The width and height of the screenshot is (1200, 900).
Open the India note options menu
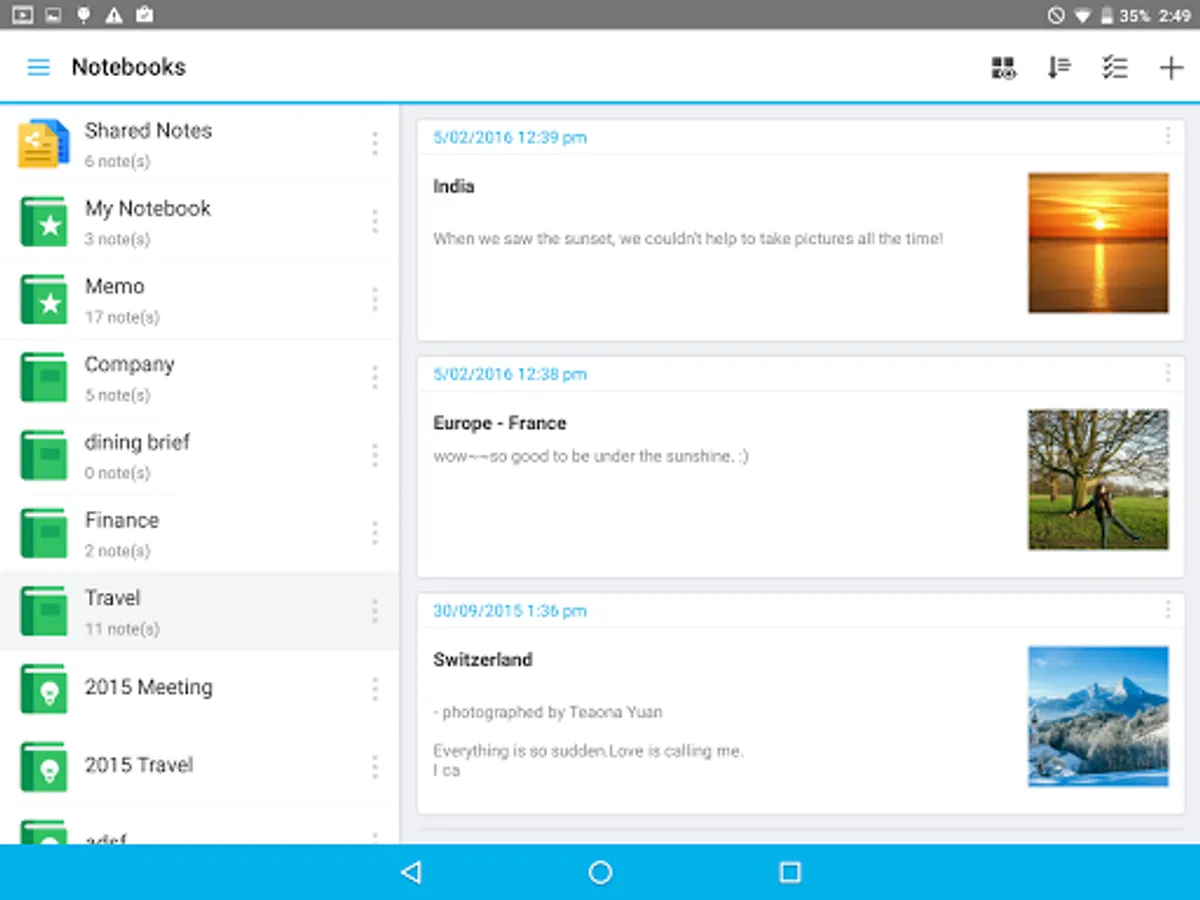[1167, 137]
